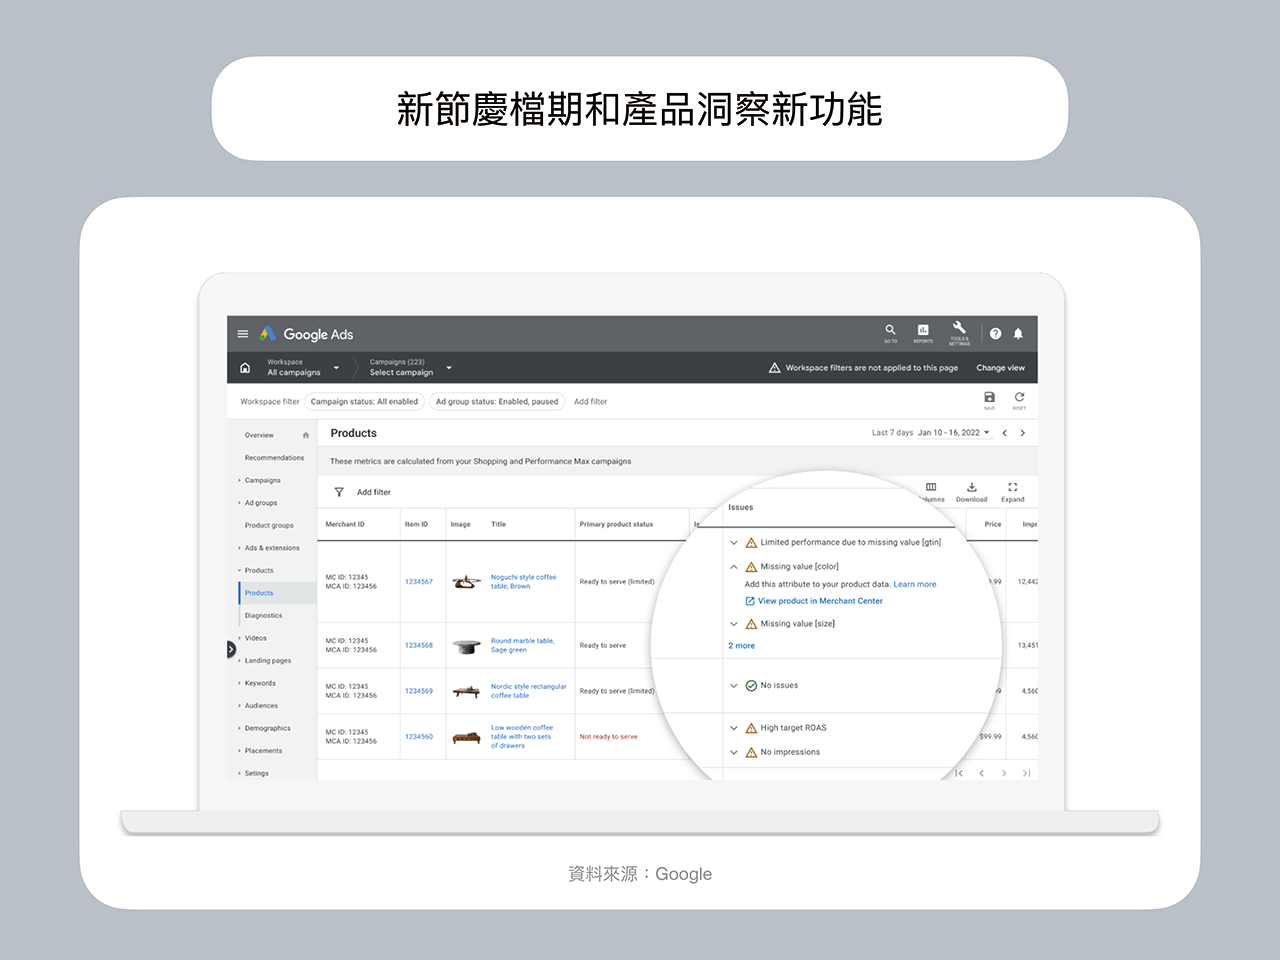
Task: Jump to first page of table
Action: [x=959, y=773]
